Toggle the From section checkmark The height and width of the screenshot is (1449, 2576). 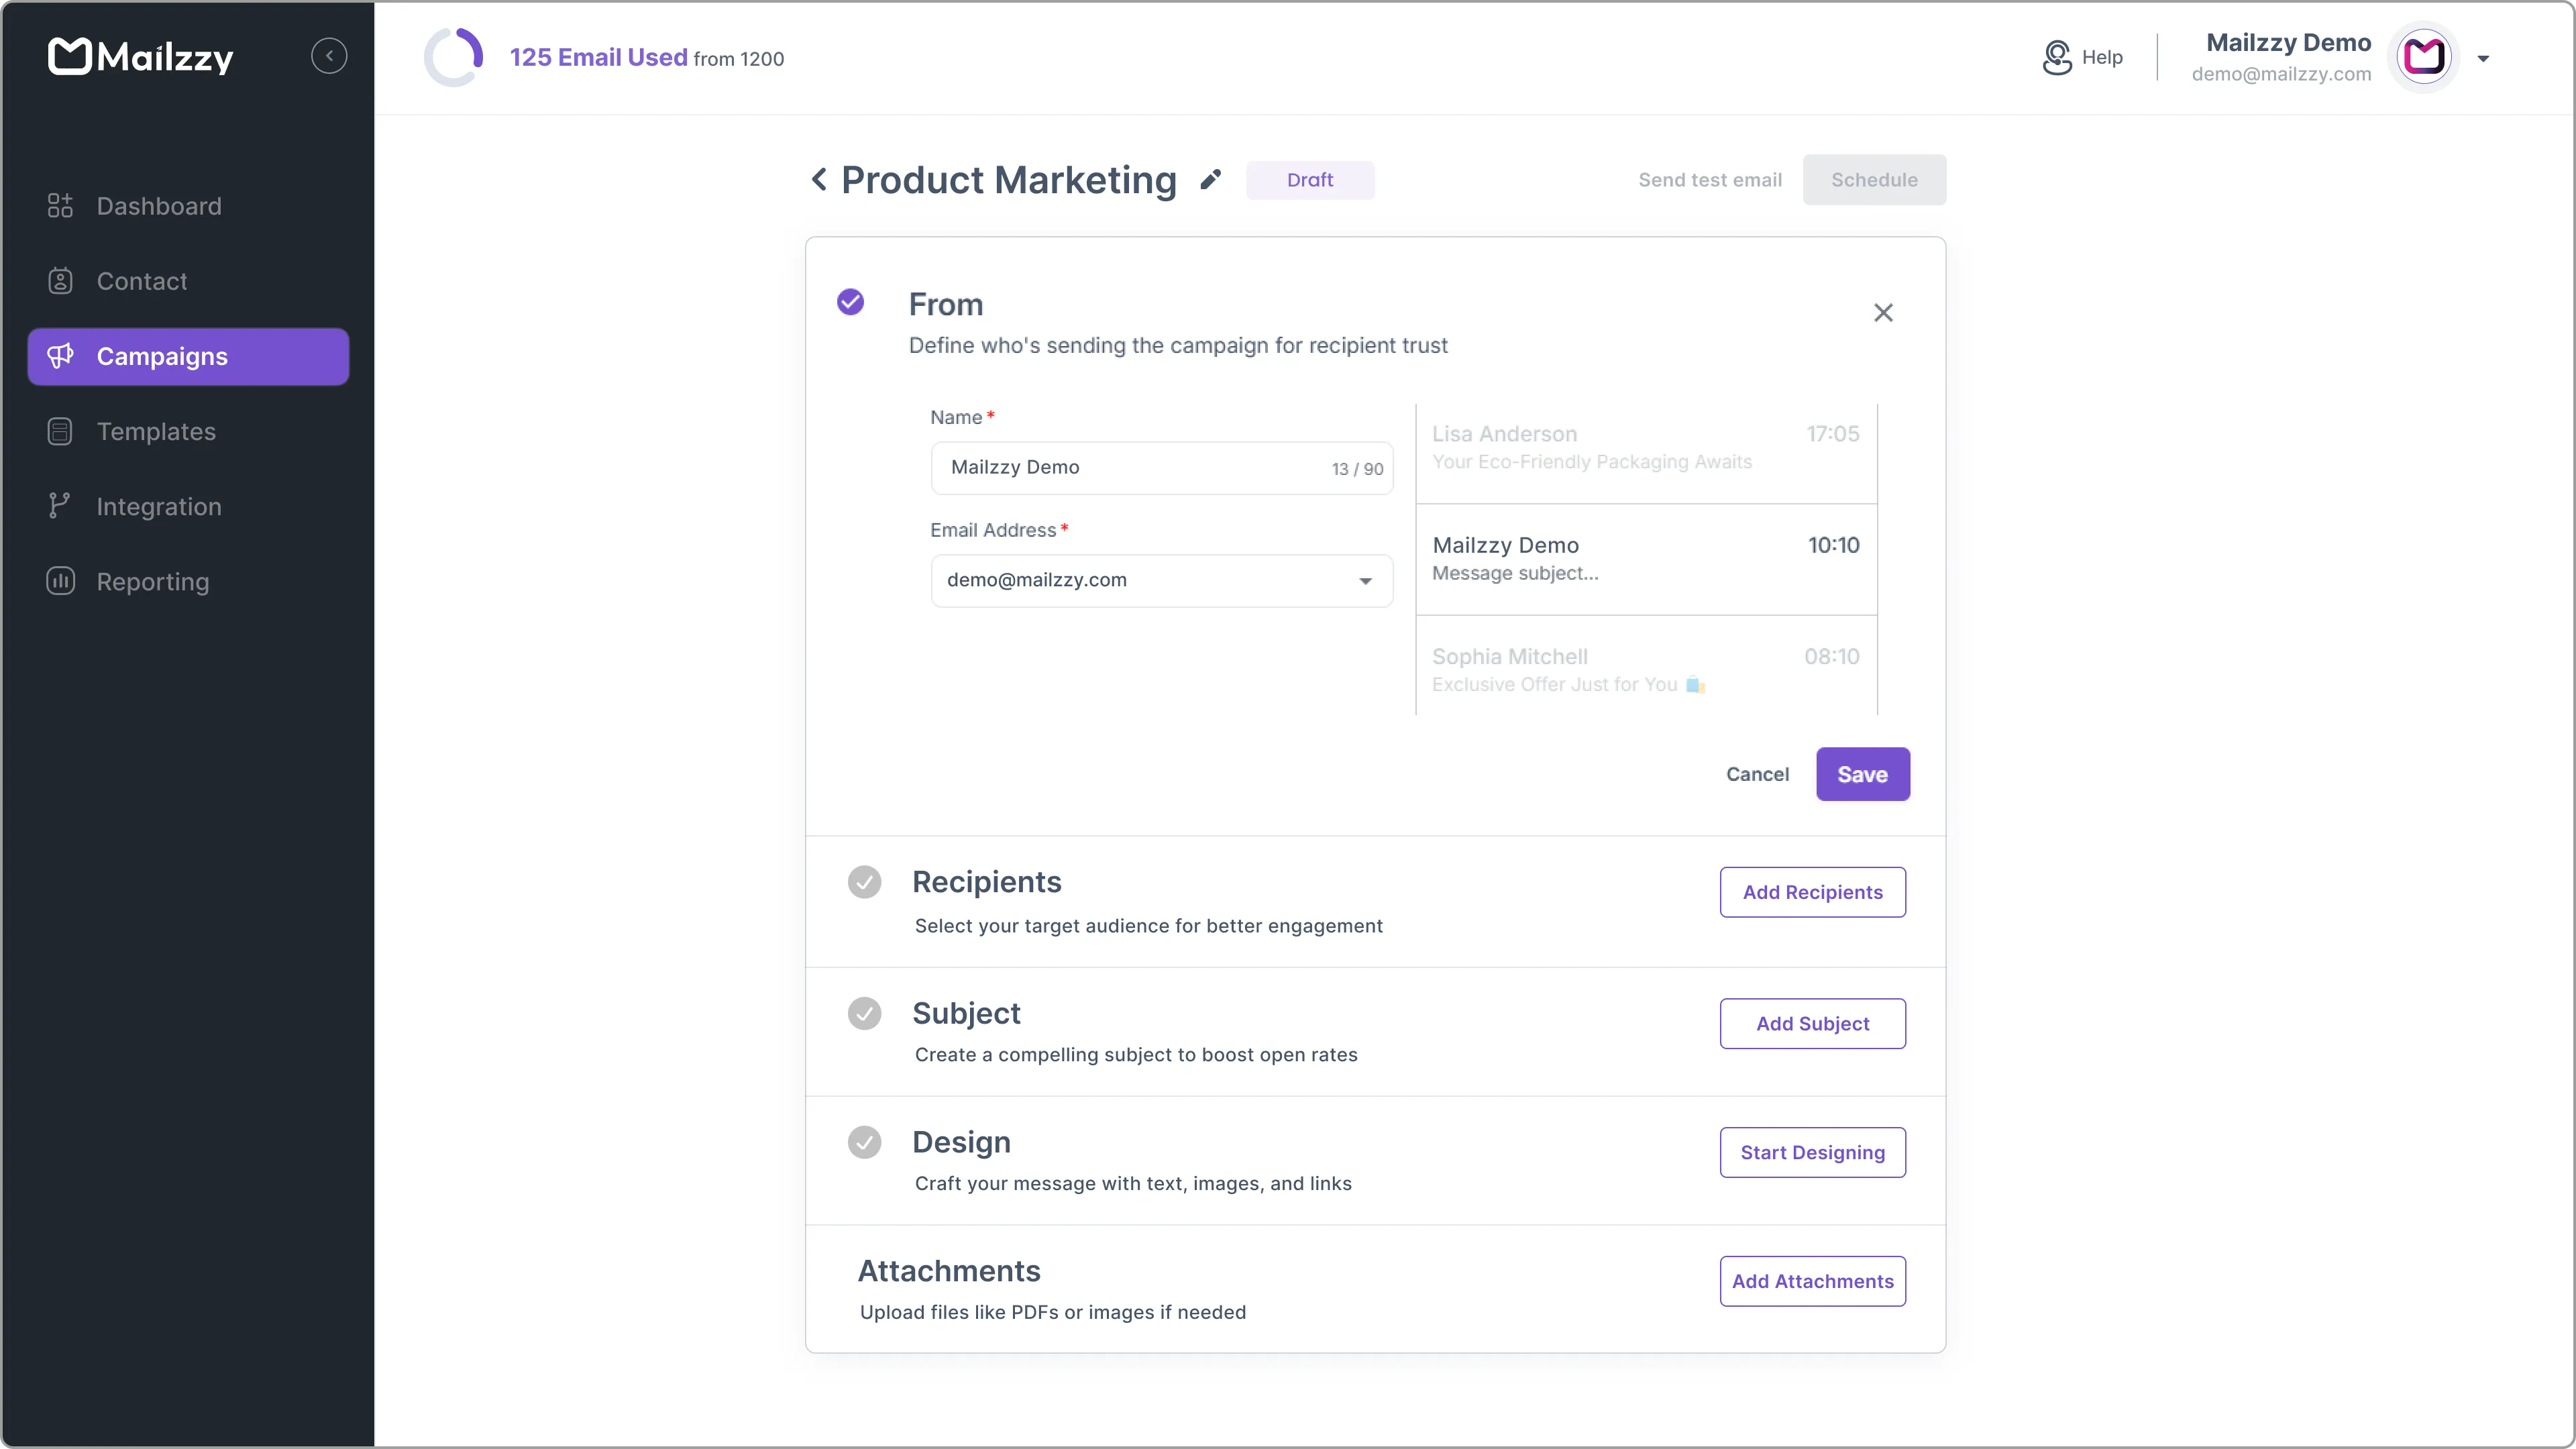(x=851, y=301)
